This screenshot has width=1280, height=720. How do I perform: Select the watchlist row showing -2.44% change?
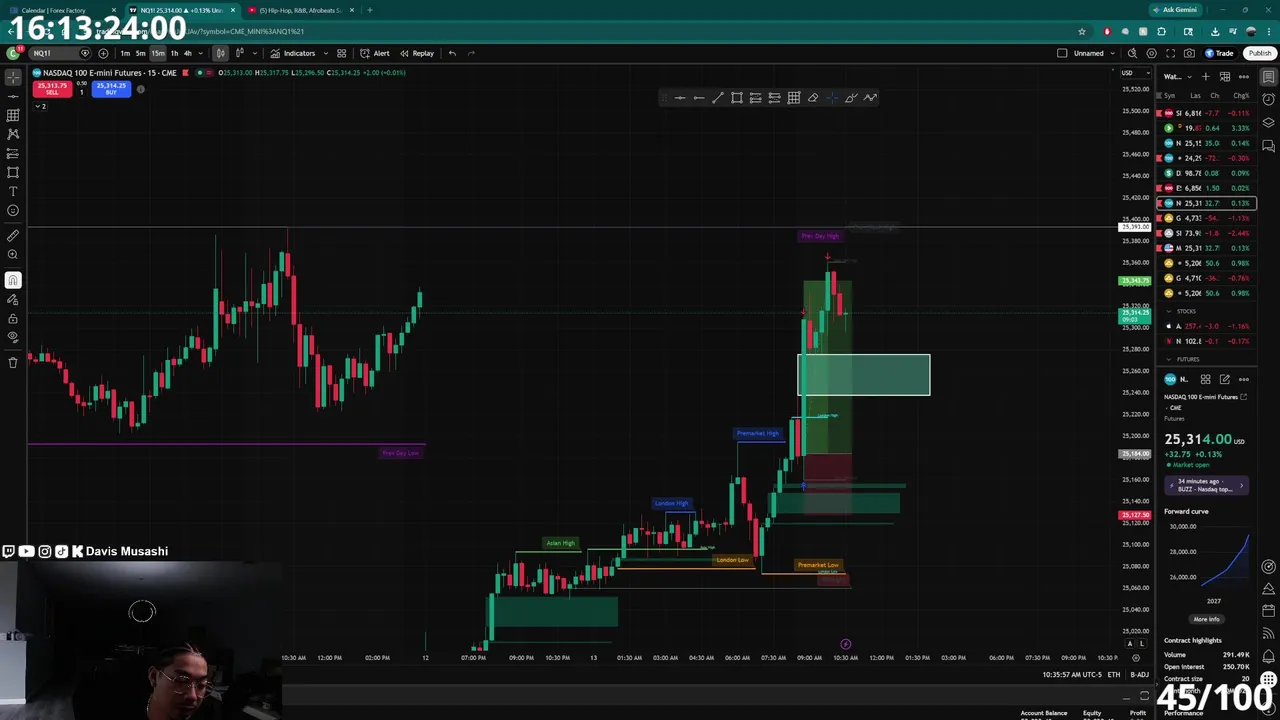pyautogui.click(x=1206, y=233)
